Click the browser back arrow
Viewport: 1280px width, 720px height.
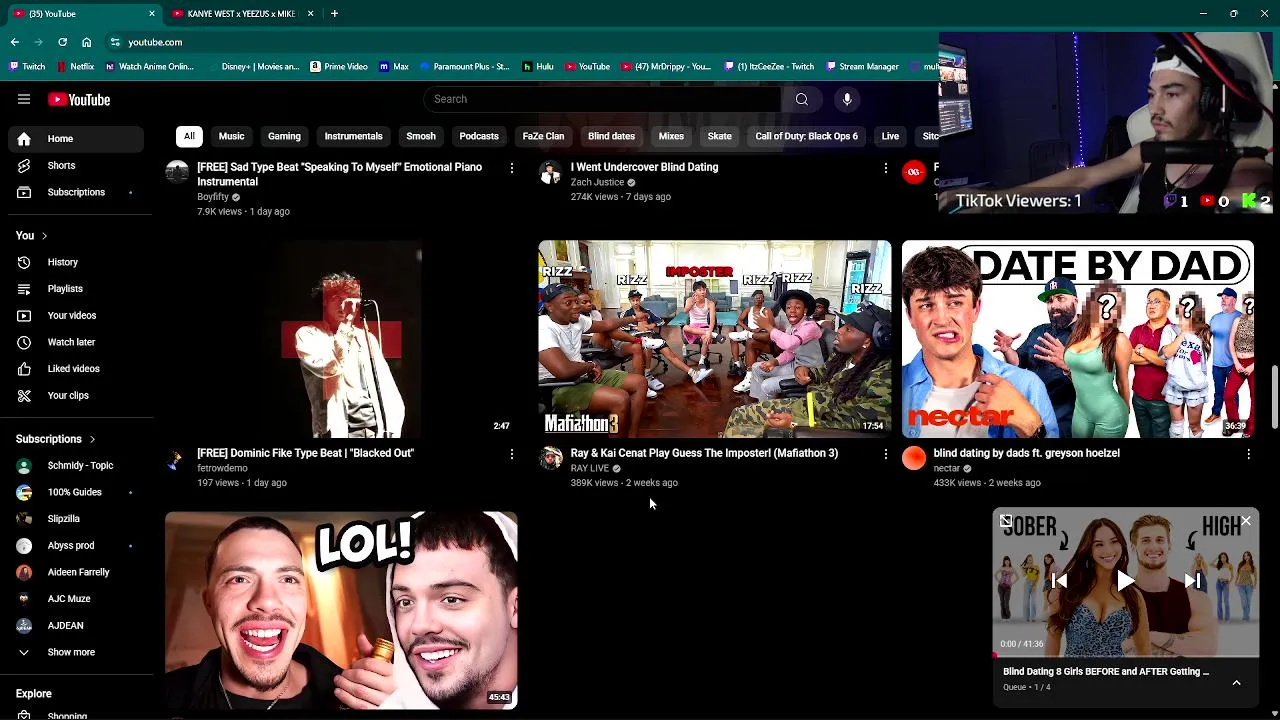[x=14, y=42]
